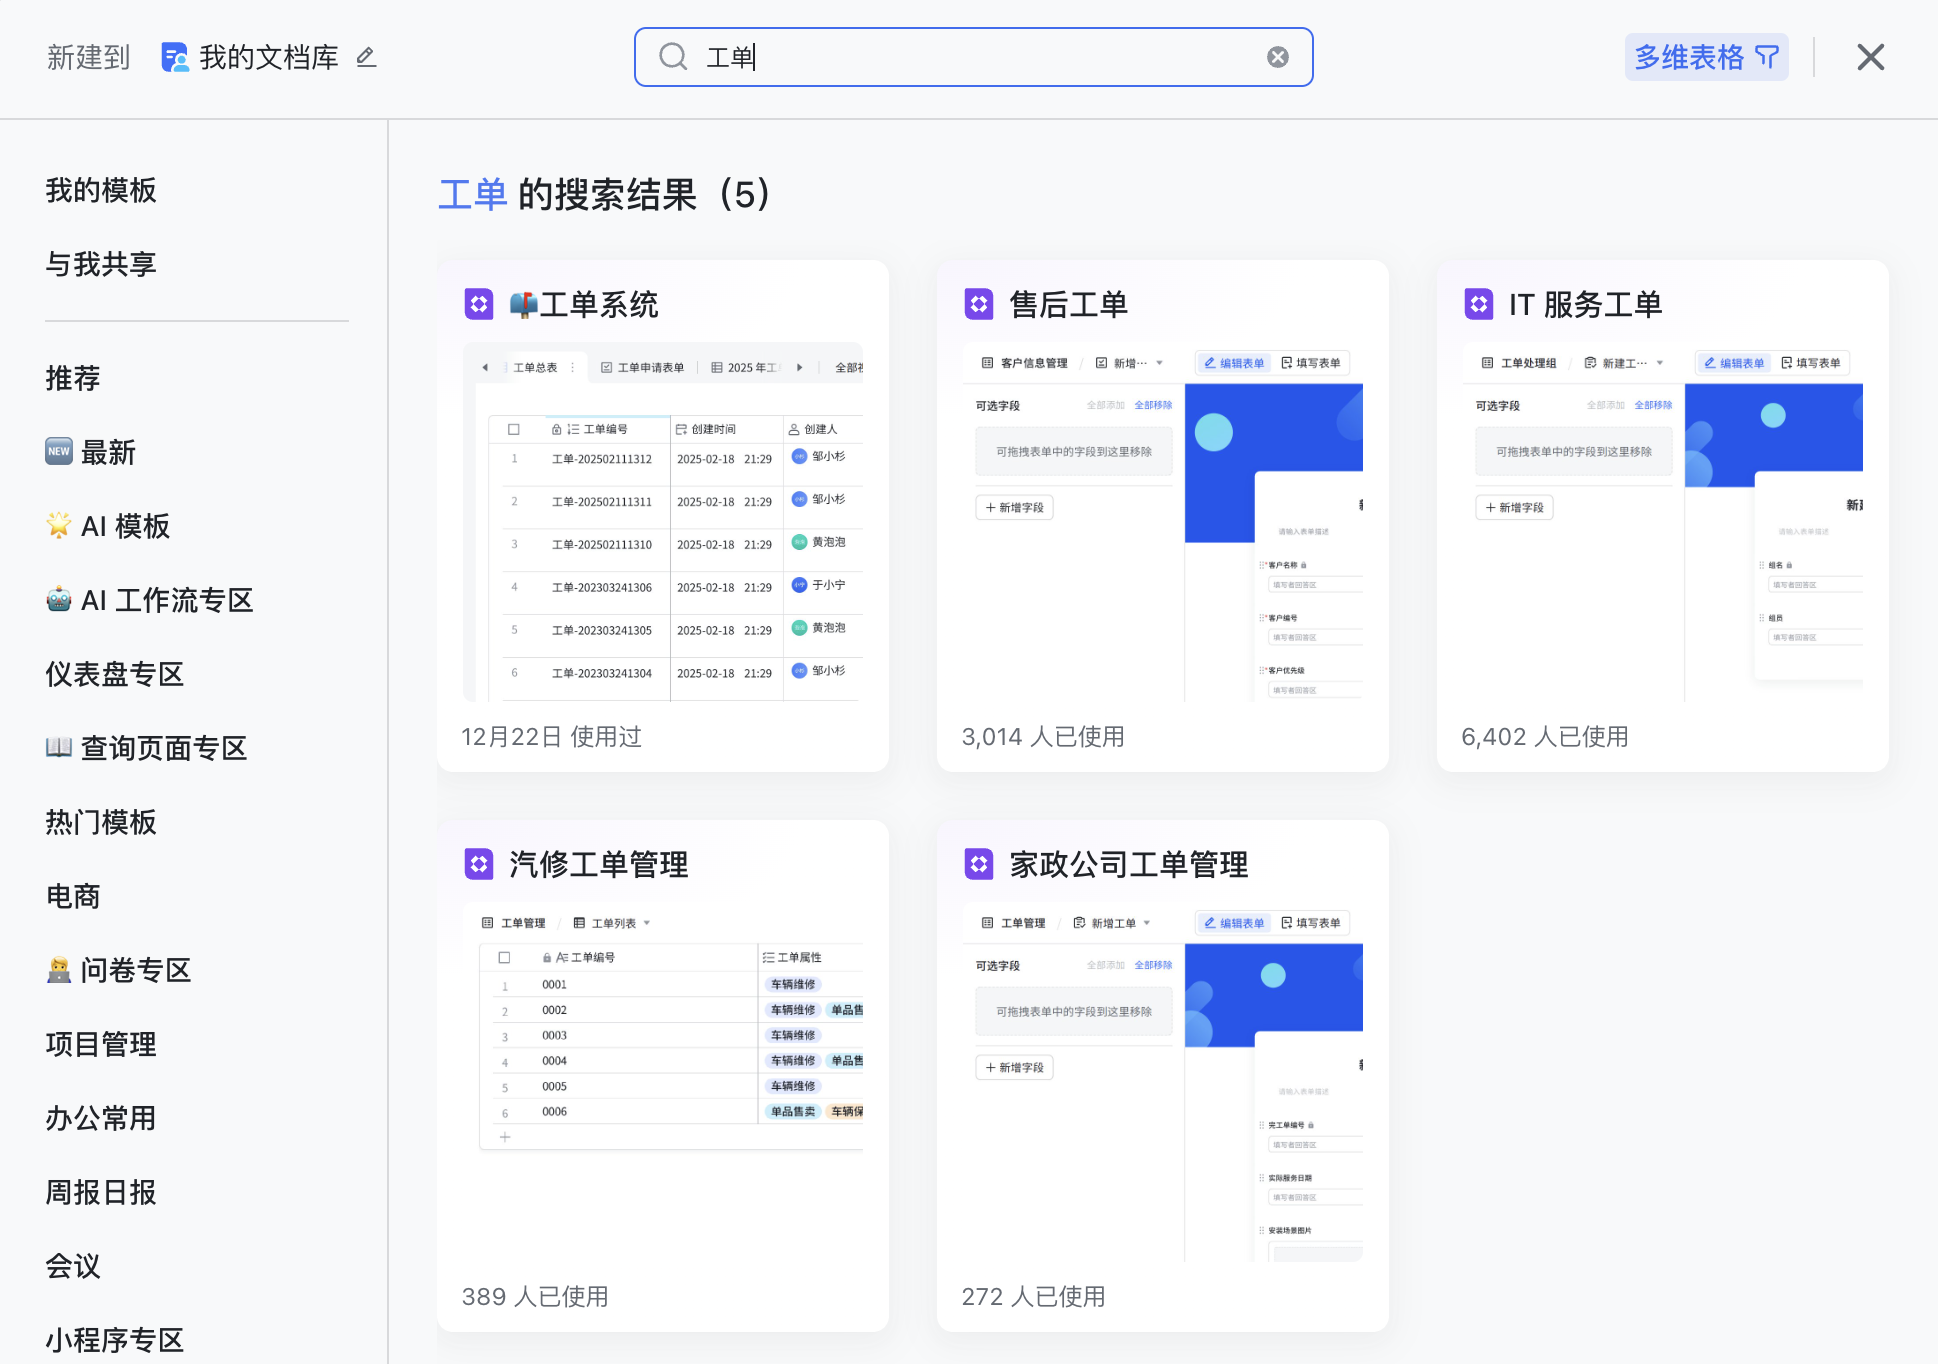Viewport: 1938px width, 1364px height.
Task: Clear the search field with the X icon
Action: pyautogui.click(x=1277, y=57)
